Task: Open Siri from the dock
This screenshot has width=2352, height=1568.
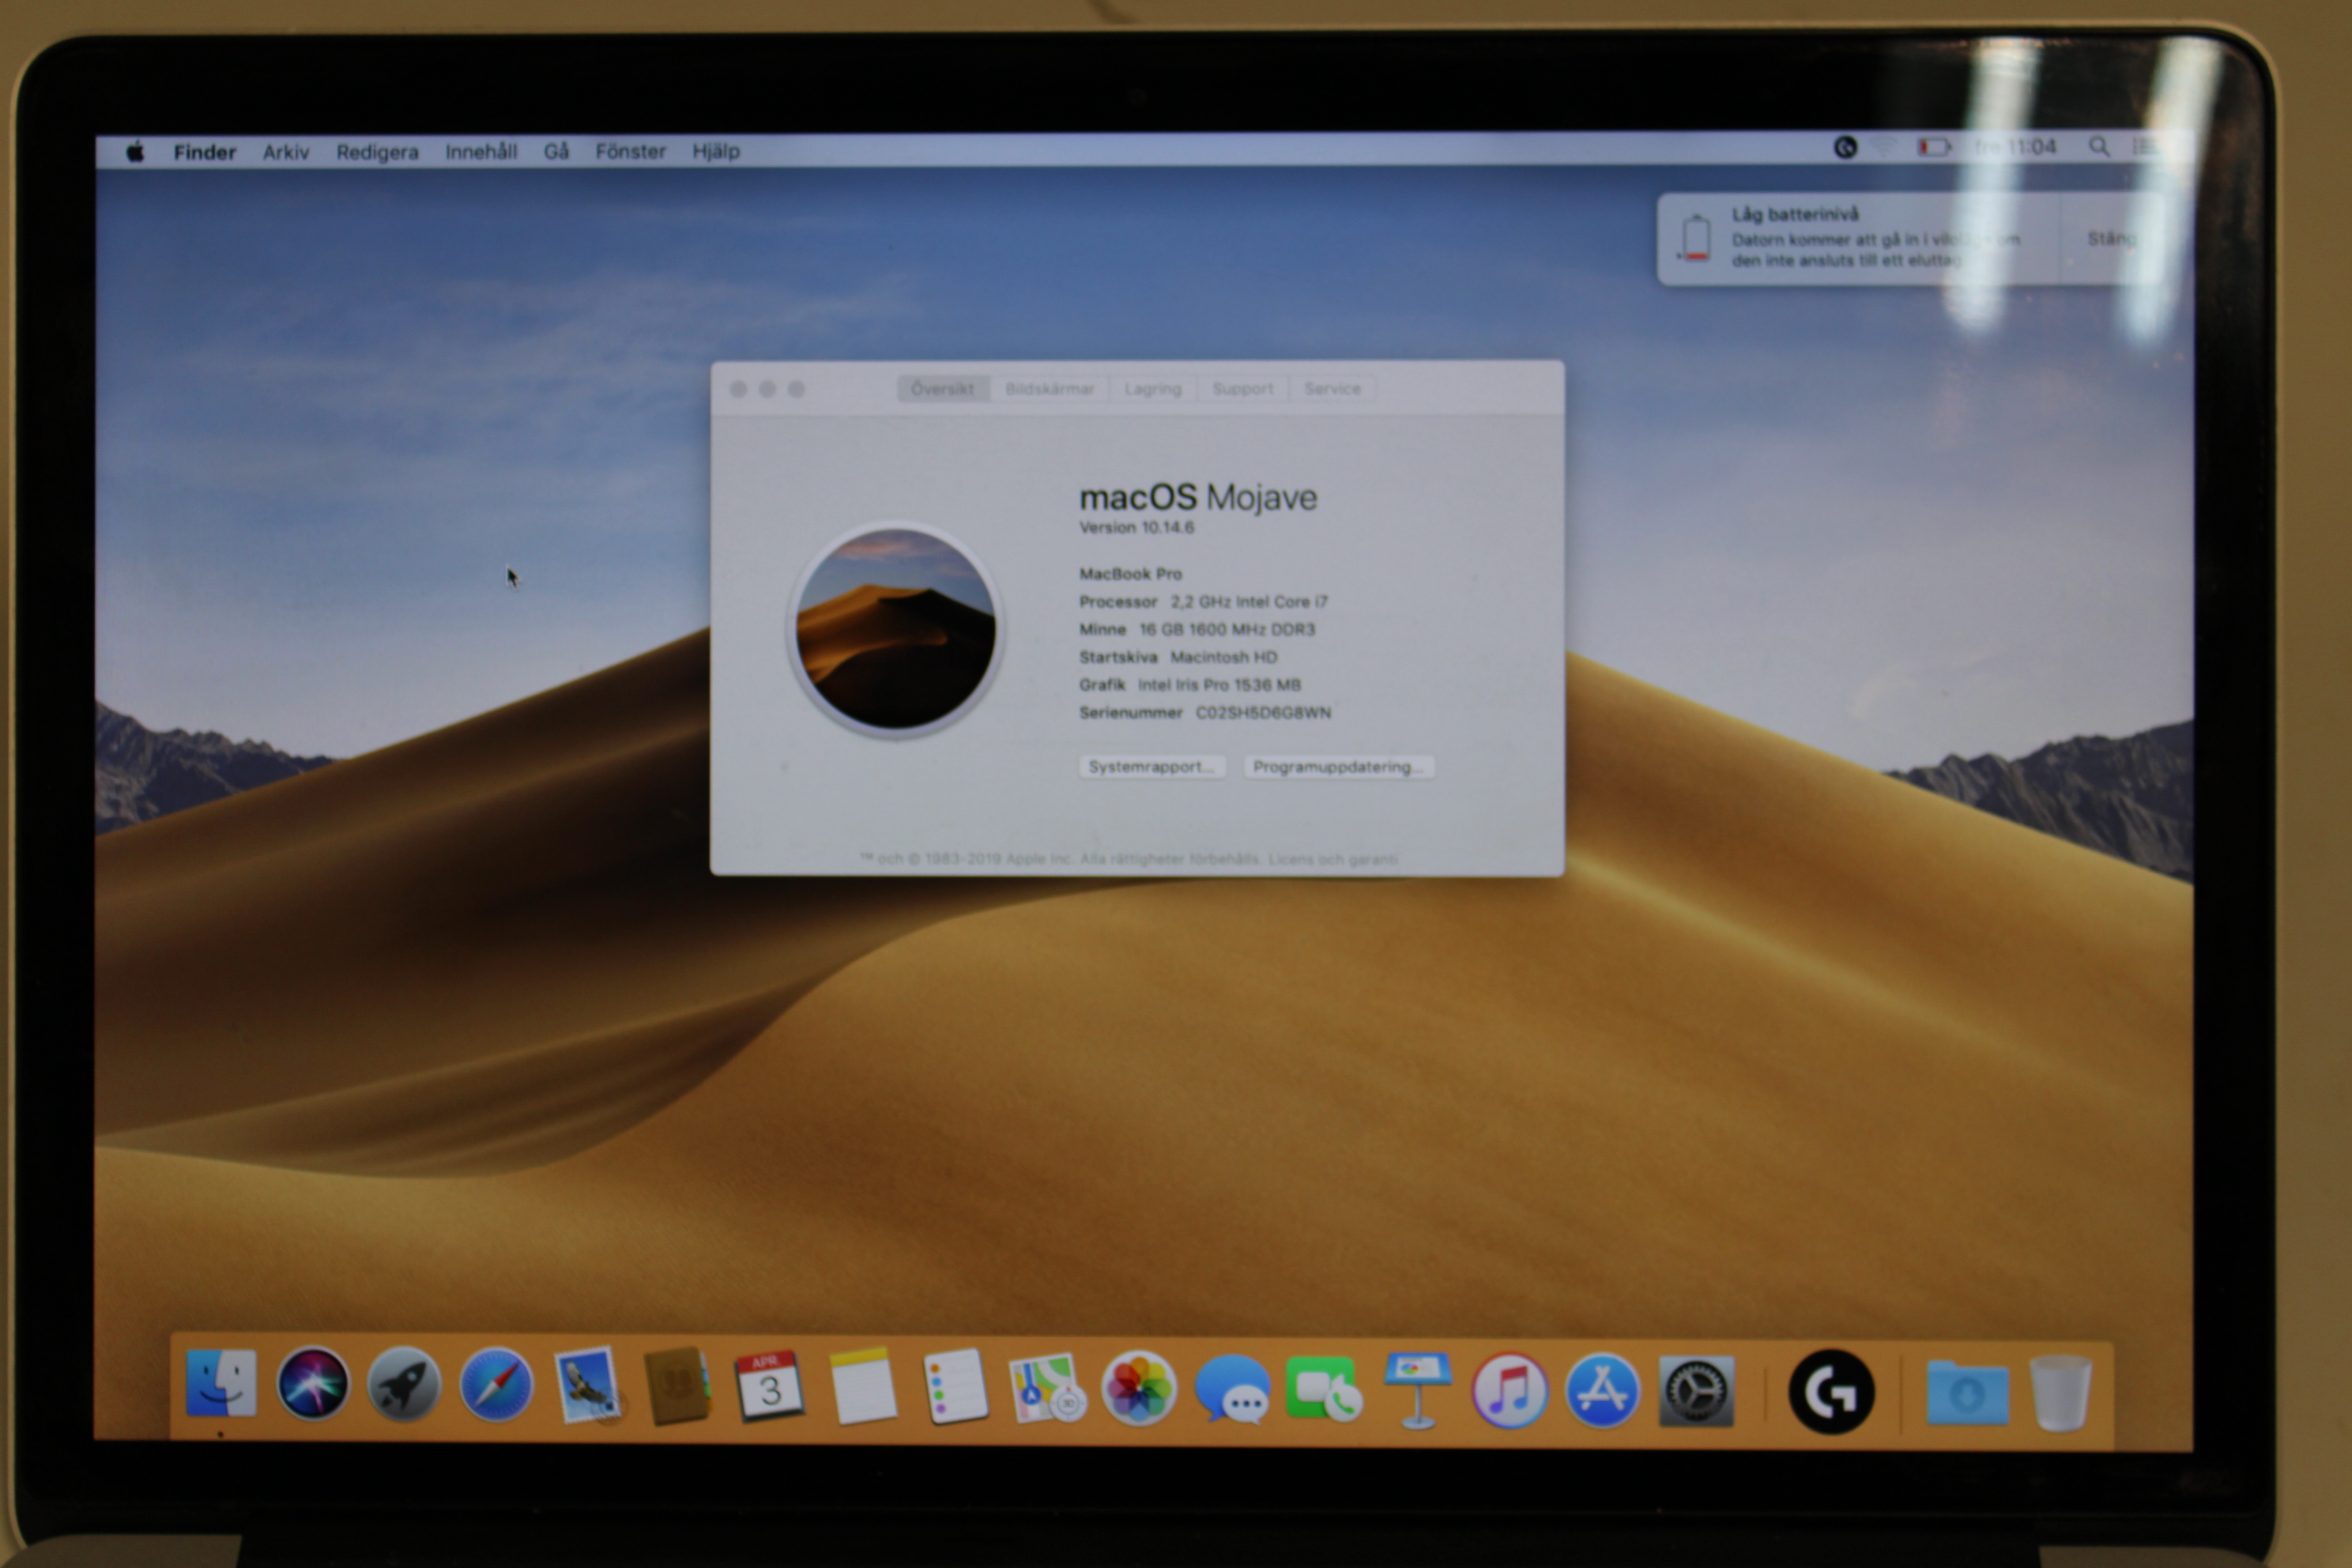Action: (x=313, y=1384)
